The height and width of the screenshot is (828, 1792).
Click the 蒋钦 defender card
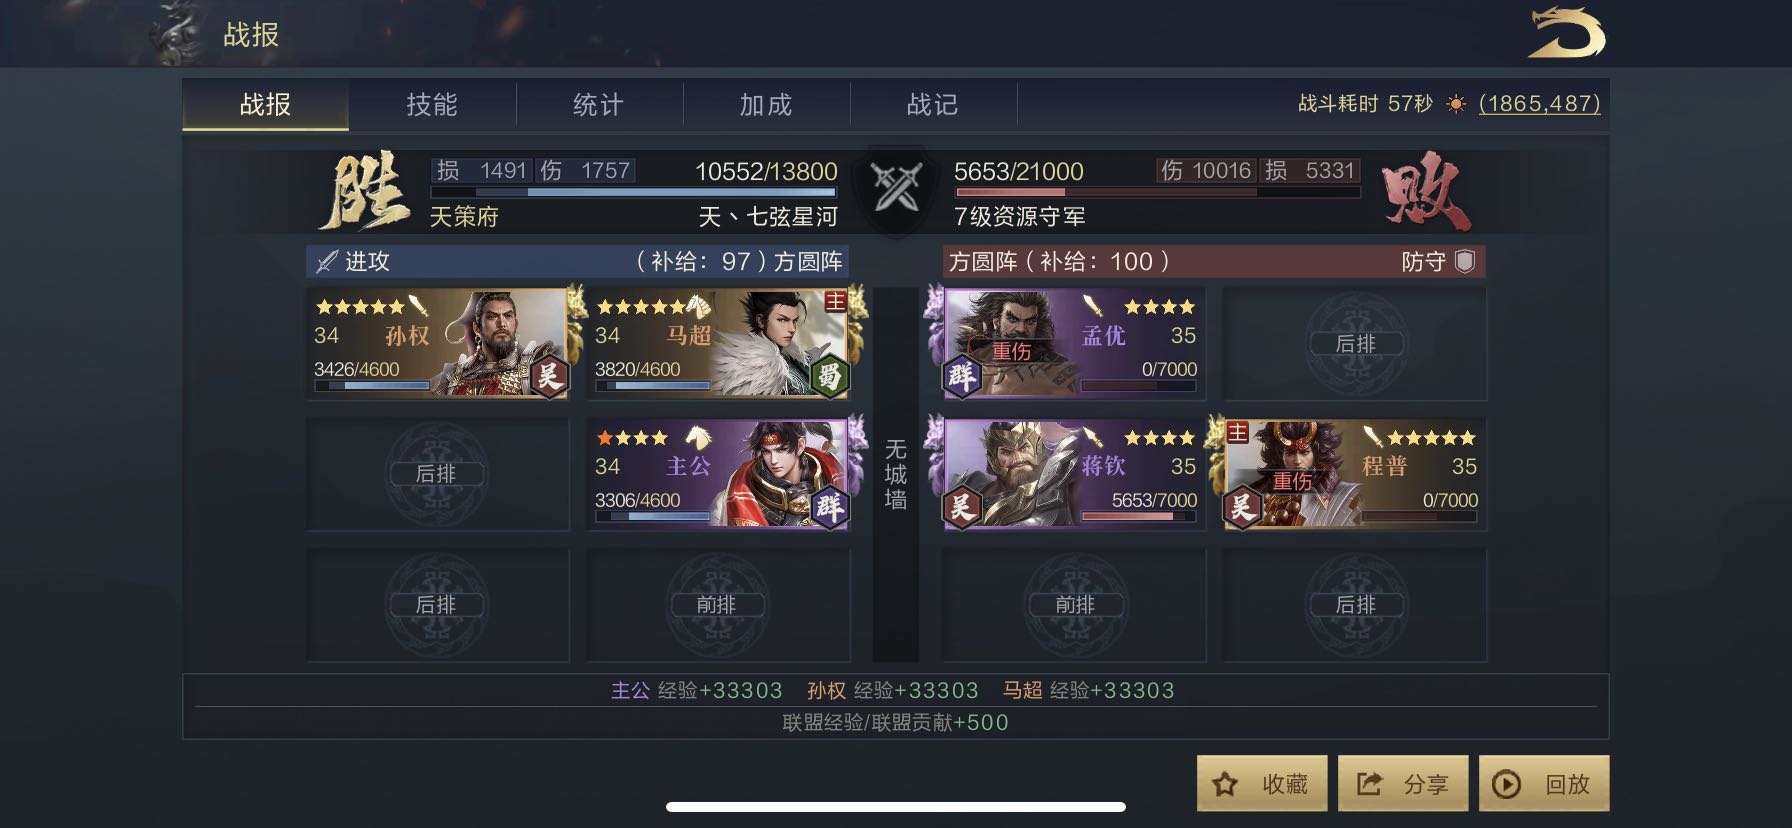pos(1075,474)
